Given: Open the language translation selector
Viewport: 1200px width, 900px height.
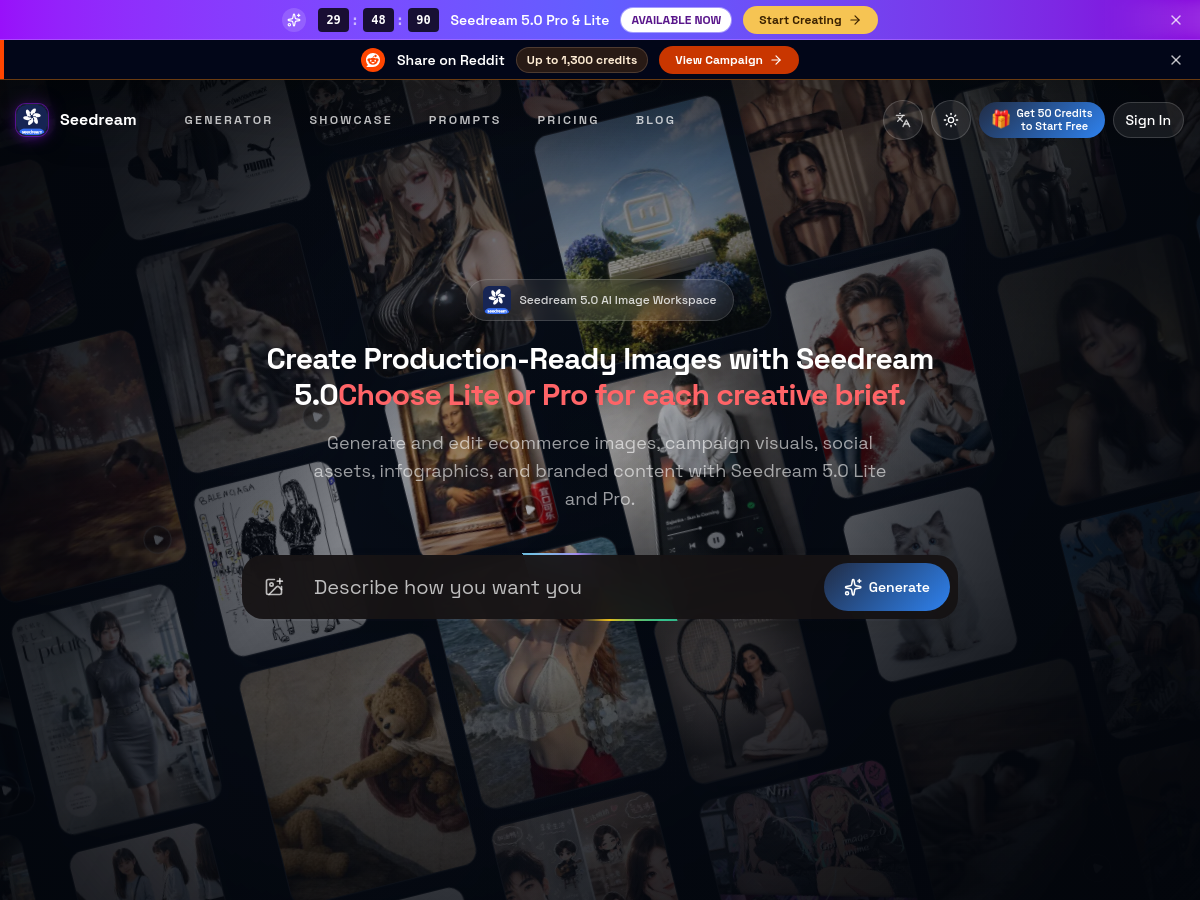Looking at the screenshot, I should click(x=903, y=120).
